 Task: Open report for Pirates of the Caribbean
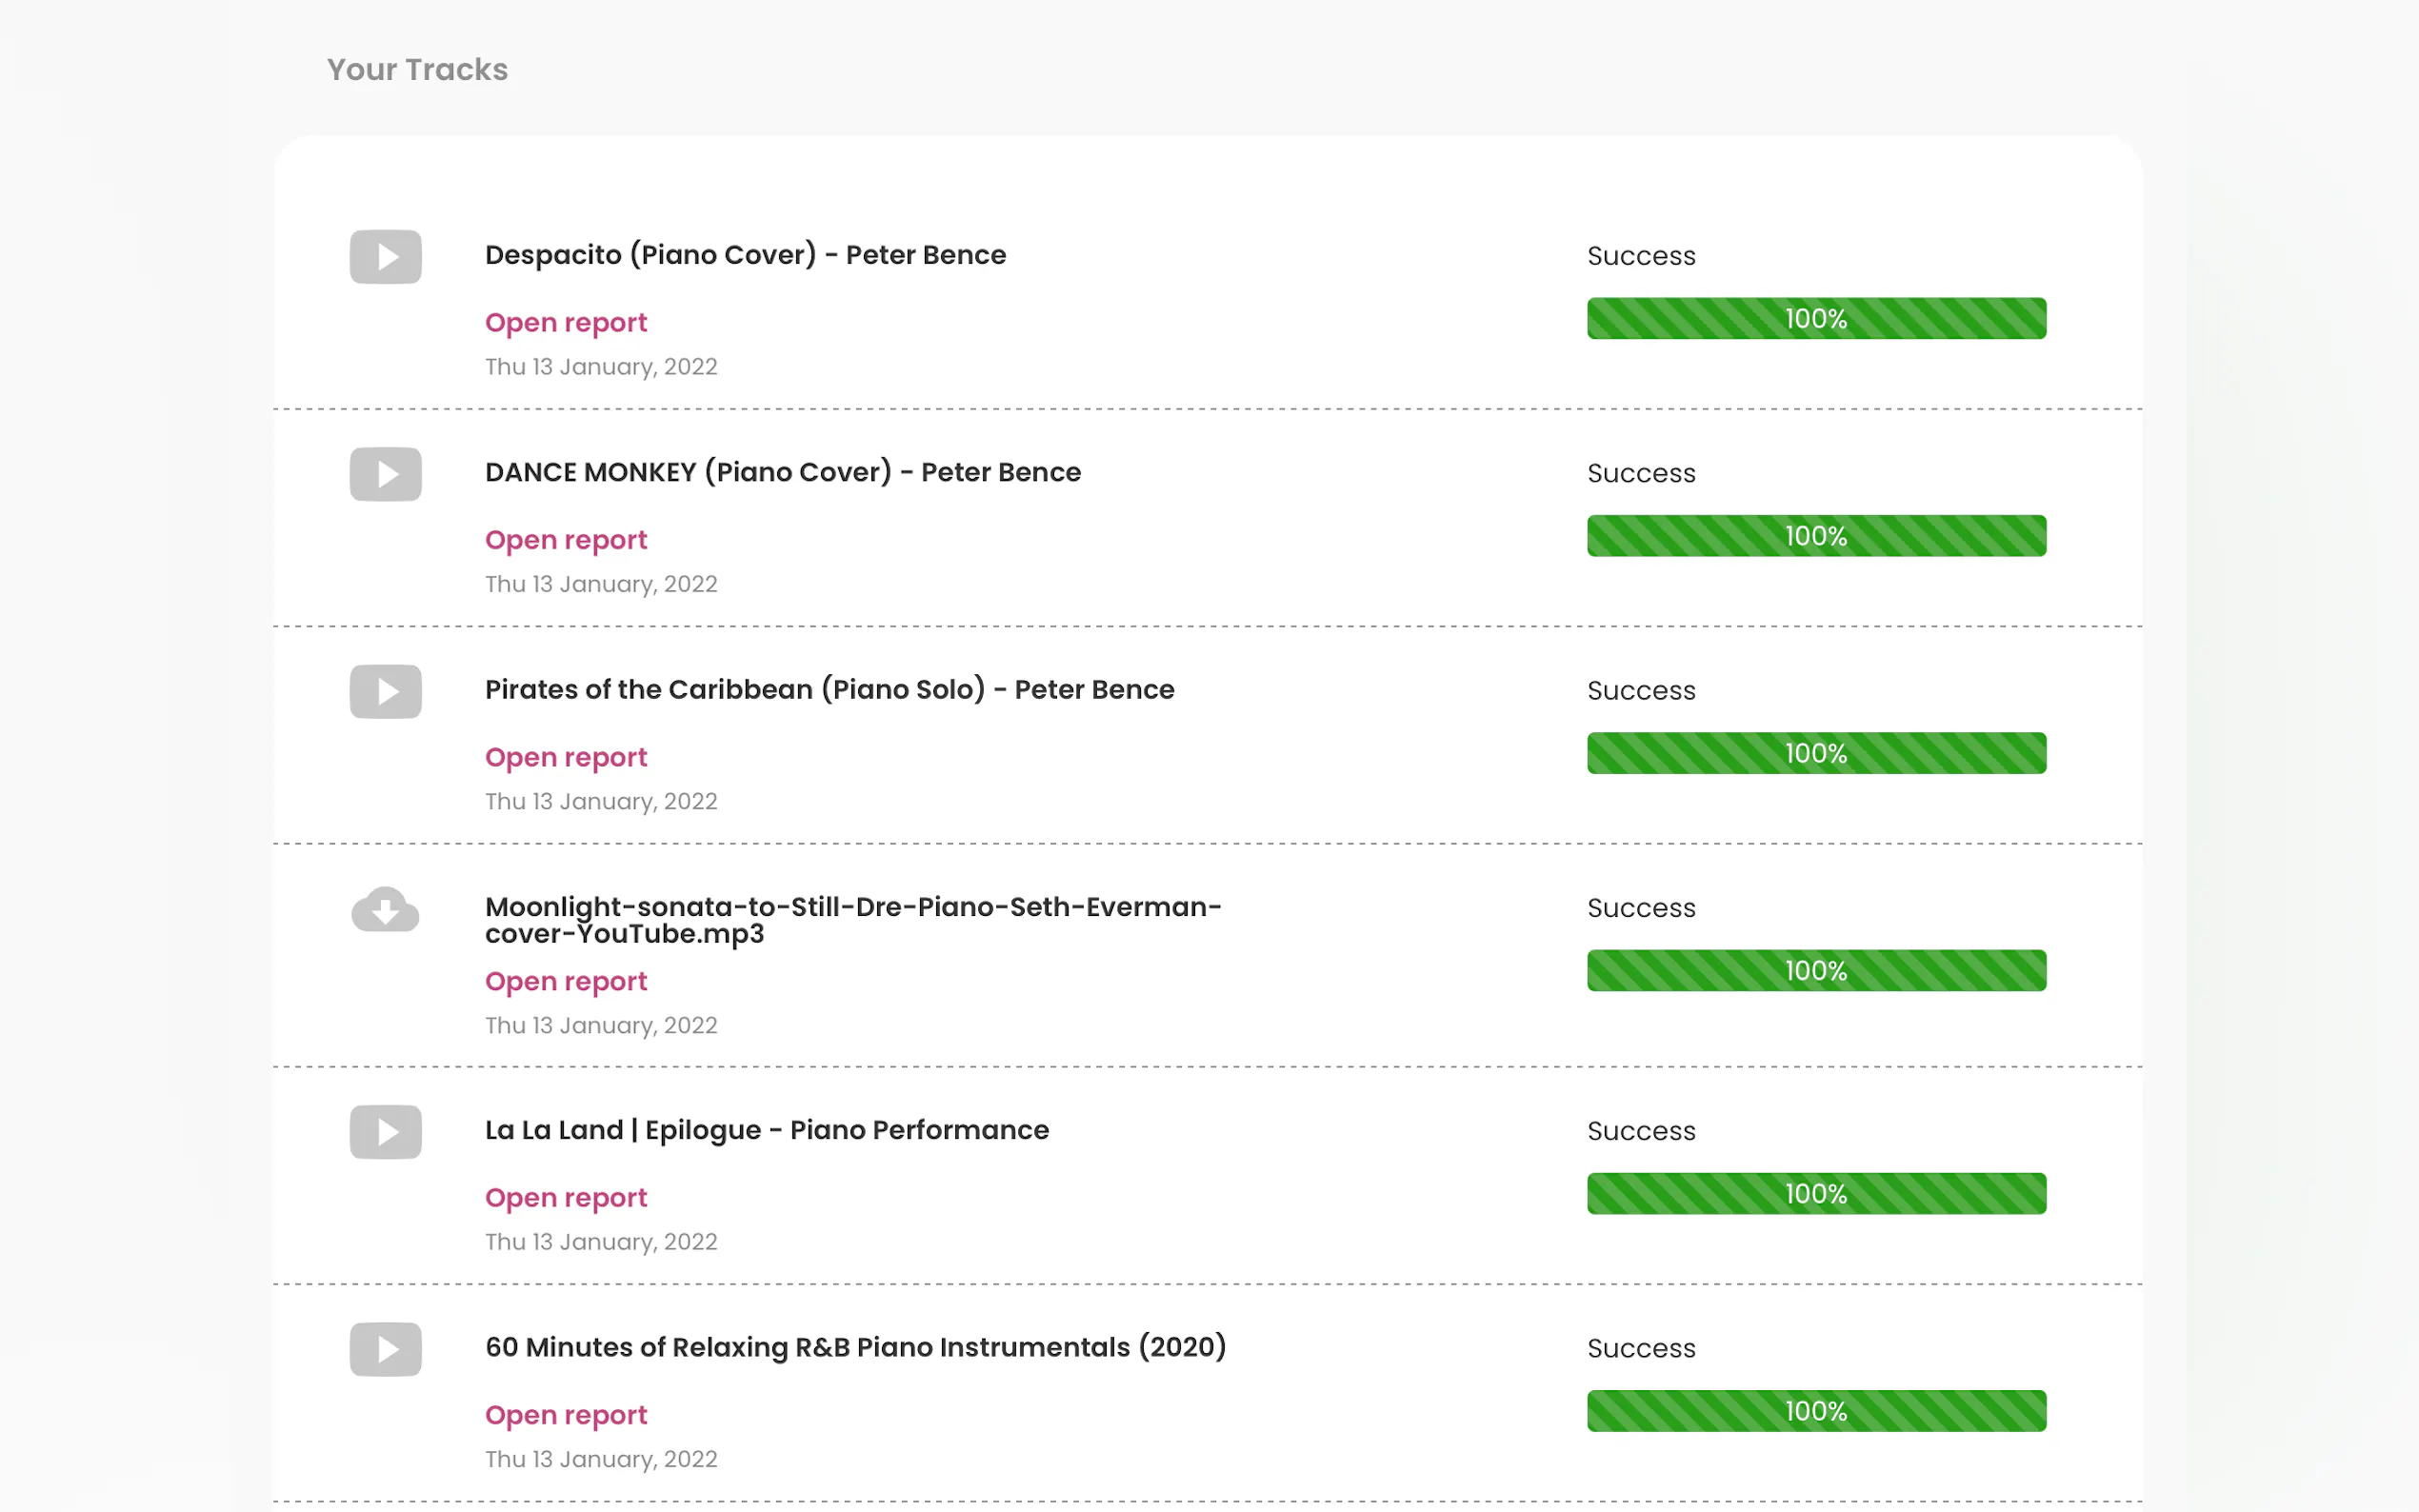pyautogui.click(x=566, y=758)
